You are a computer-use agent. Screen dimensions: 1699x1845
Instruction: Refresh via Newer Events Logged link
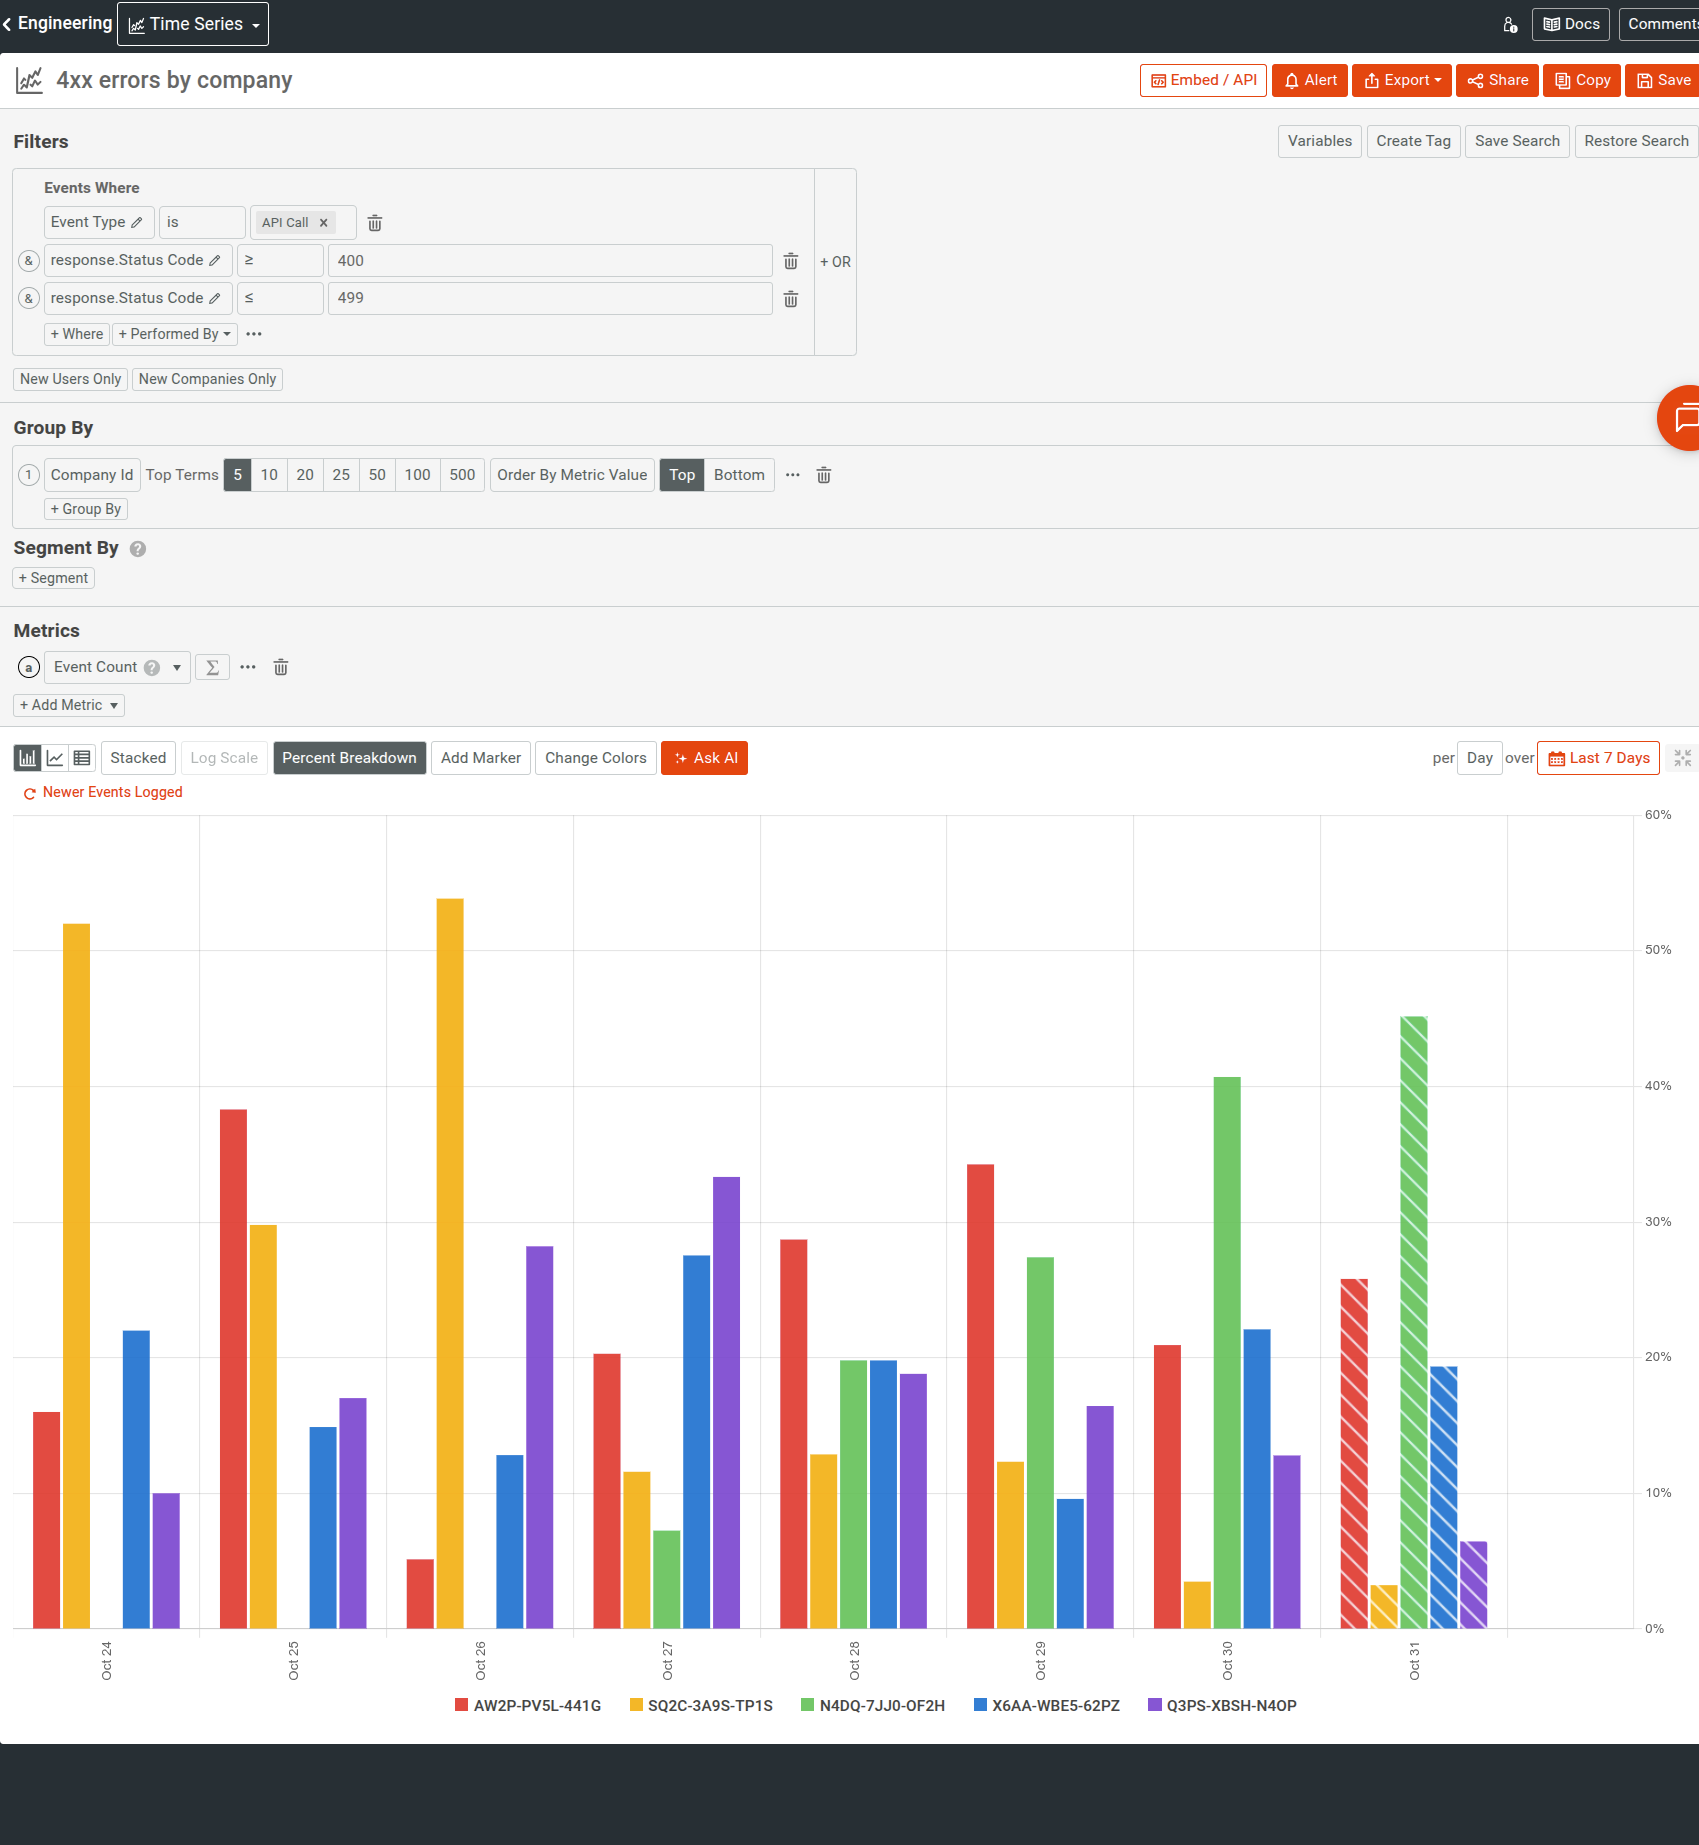pos(101,792)
